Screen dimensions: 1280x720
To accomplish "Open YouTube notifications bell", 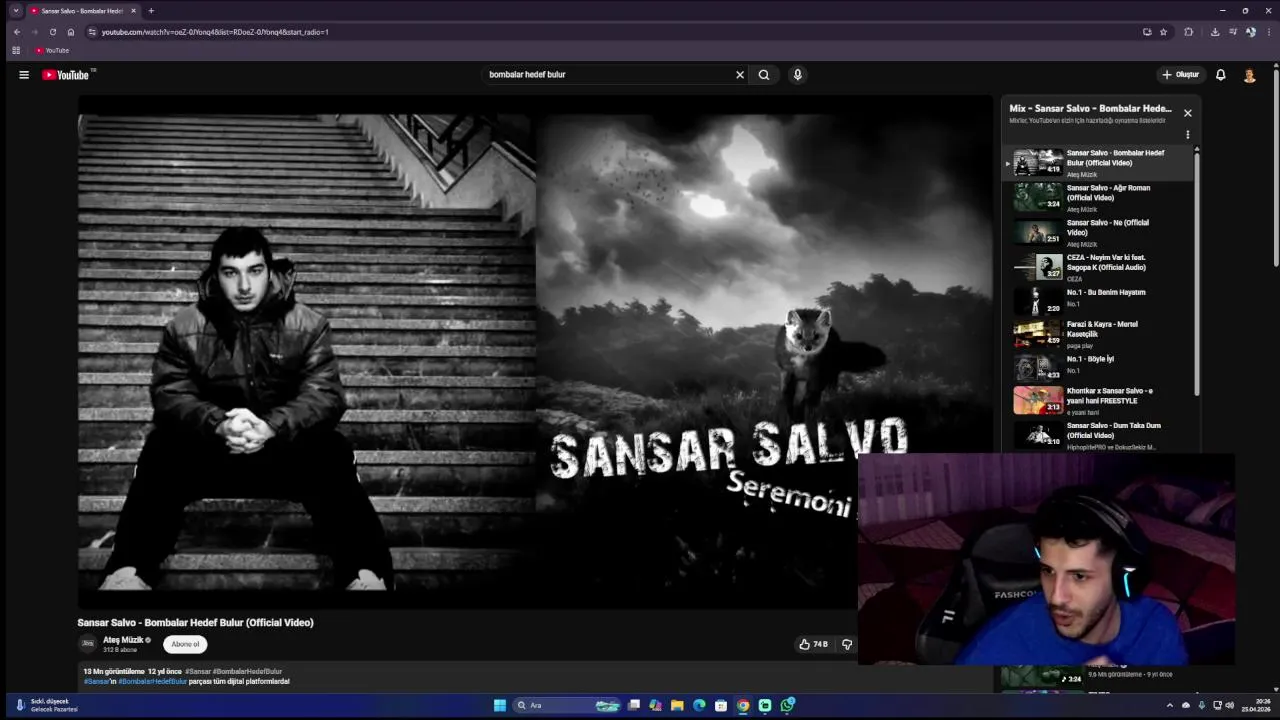I will 1220,74.
